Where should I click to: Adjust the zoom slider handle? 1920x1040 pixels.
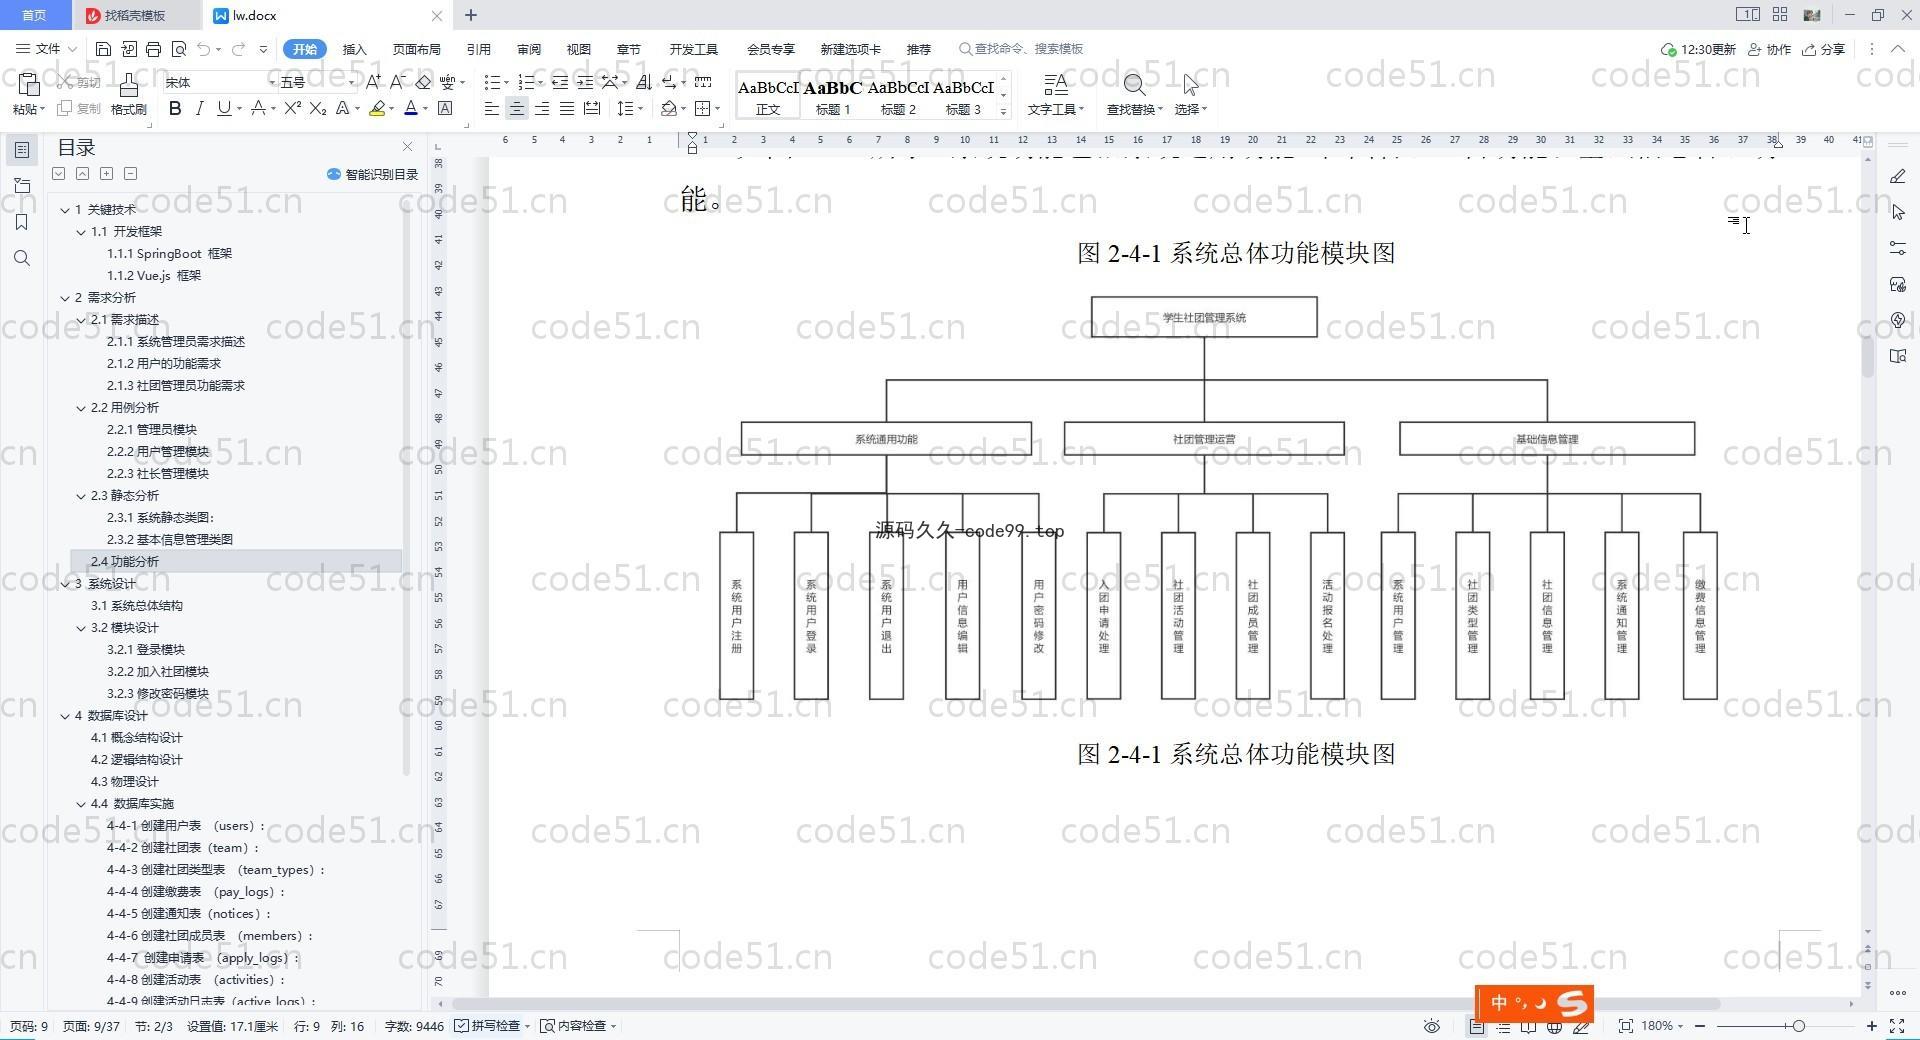point(1798,1026)
